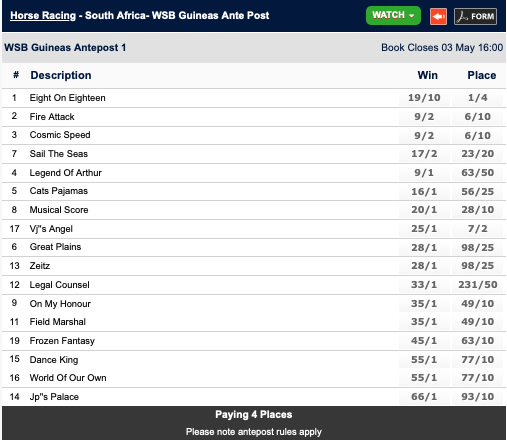Choose Frozen Fantasy win odds 45/1

coord(424,341)
